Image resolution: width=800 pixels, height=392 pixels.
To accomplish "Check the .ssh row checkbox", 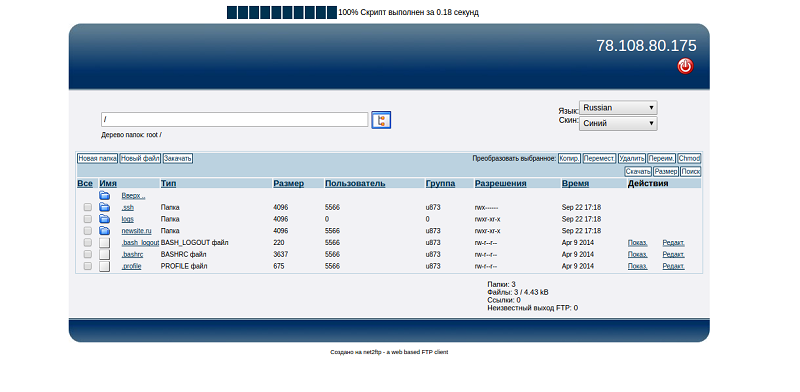I will point(88,207).
